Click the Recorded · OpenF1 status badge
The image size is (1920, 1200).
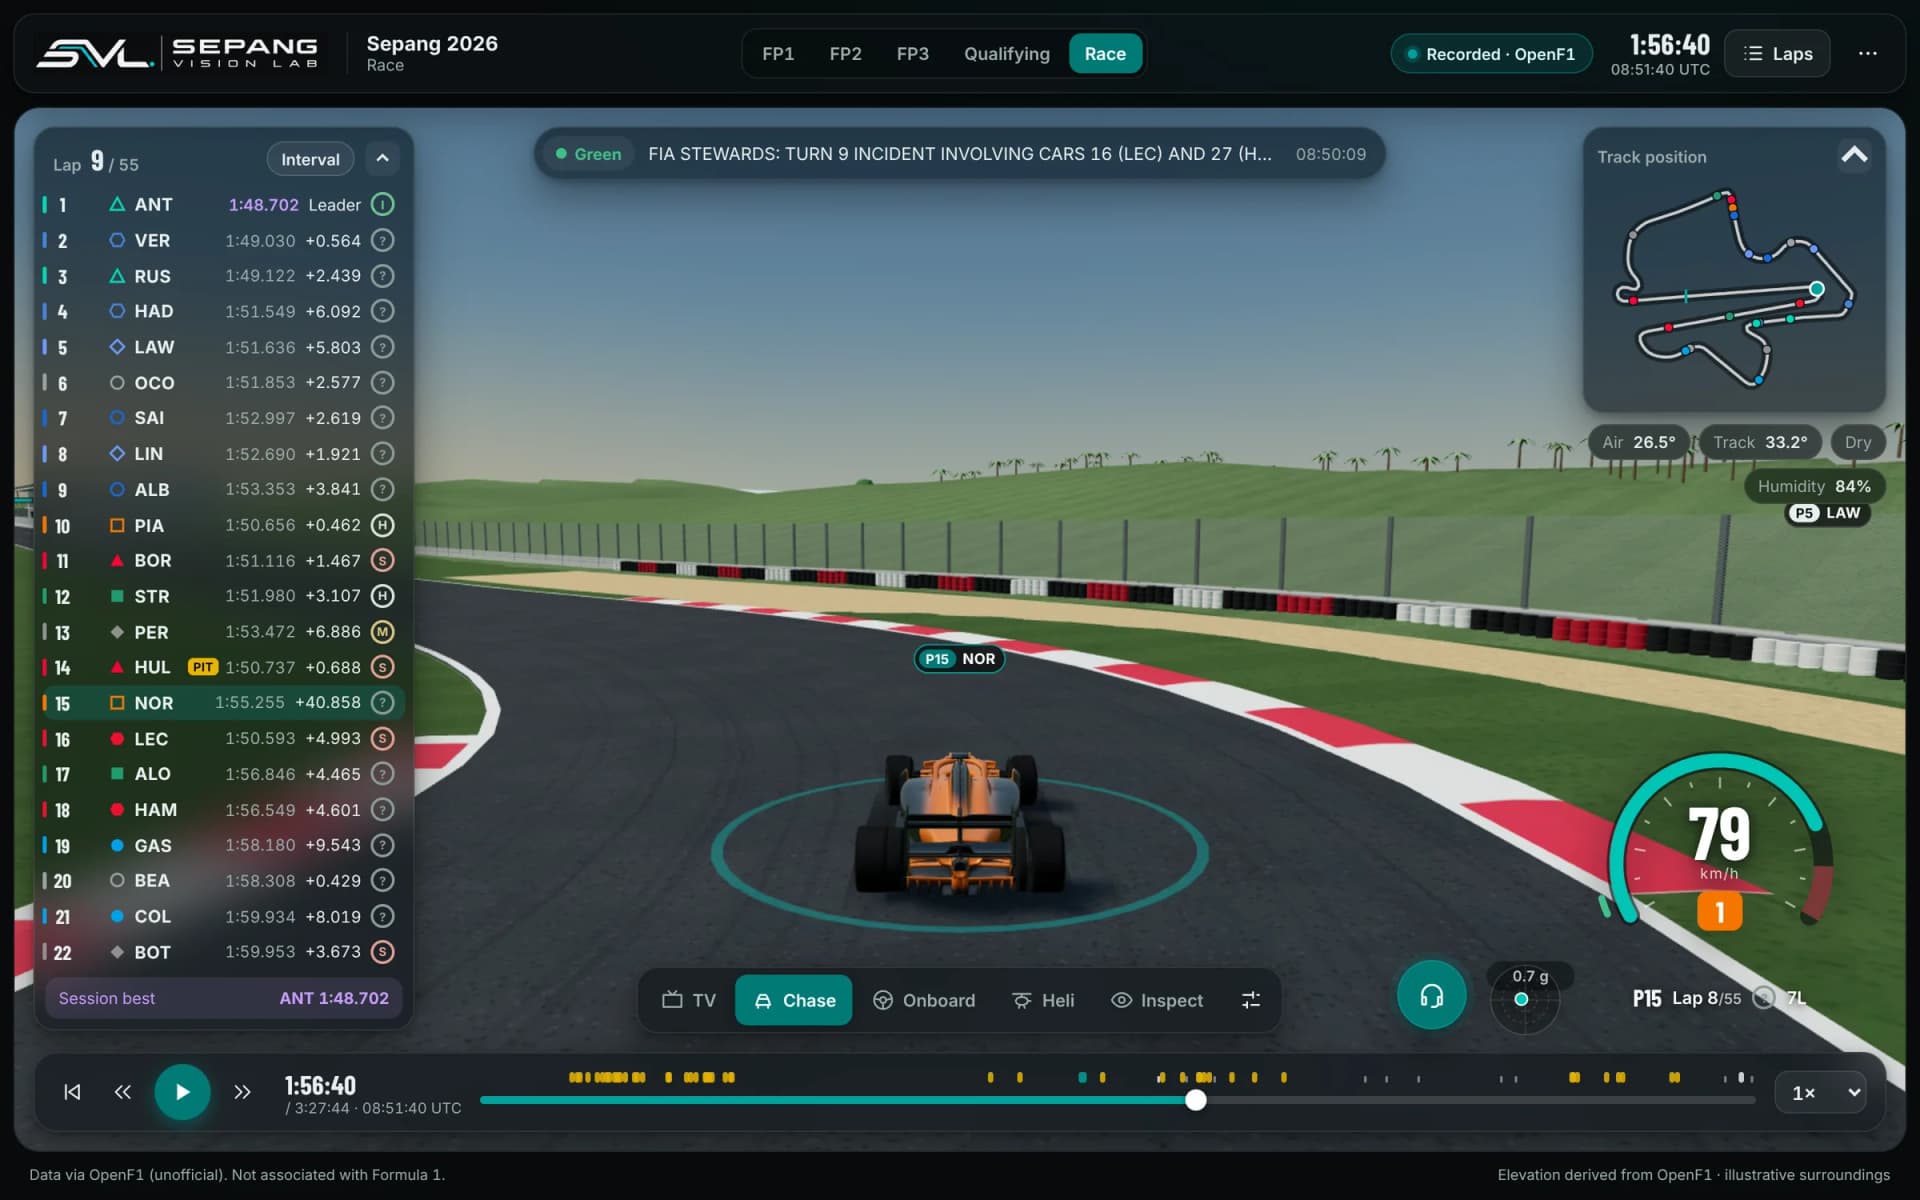click(1491, 54)
